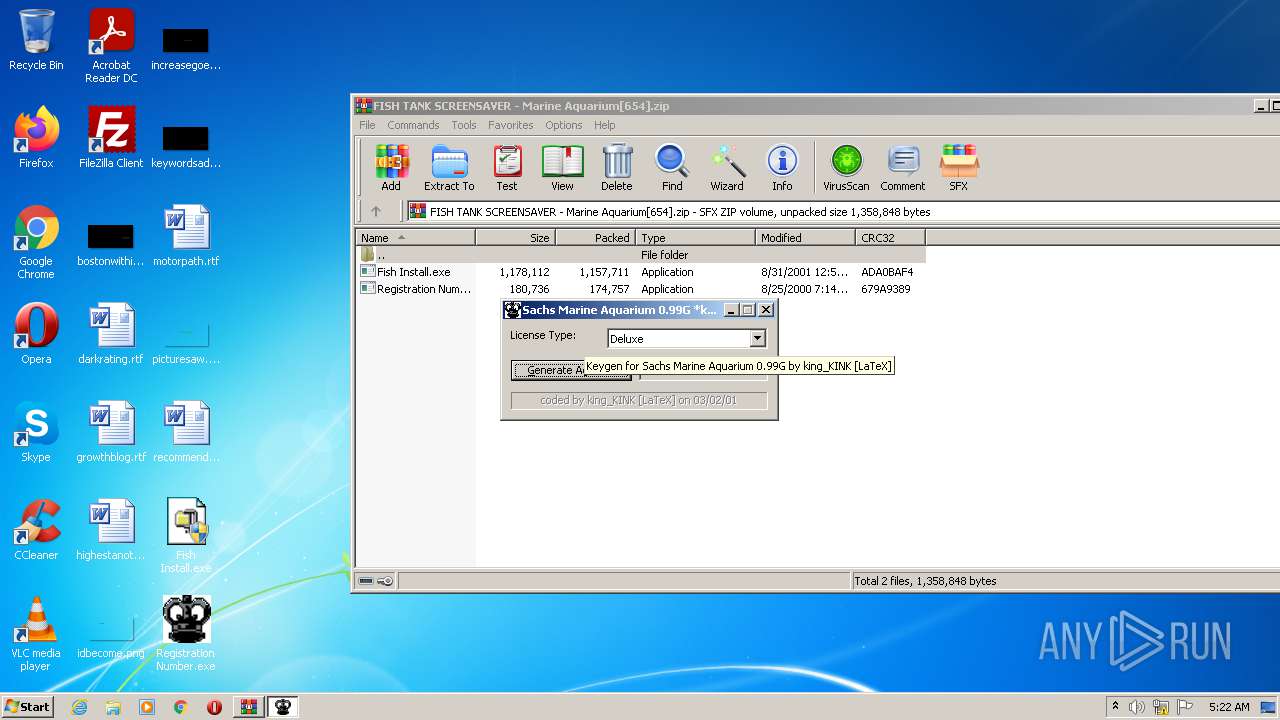
Task: Click the archive path address field
Action: point(842,211)
